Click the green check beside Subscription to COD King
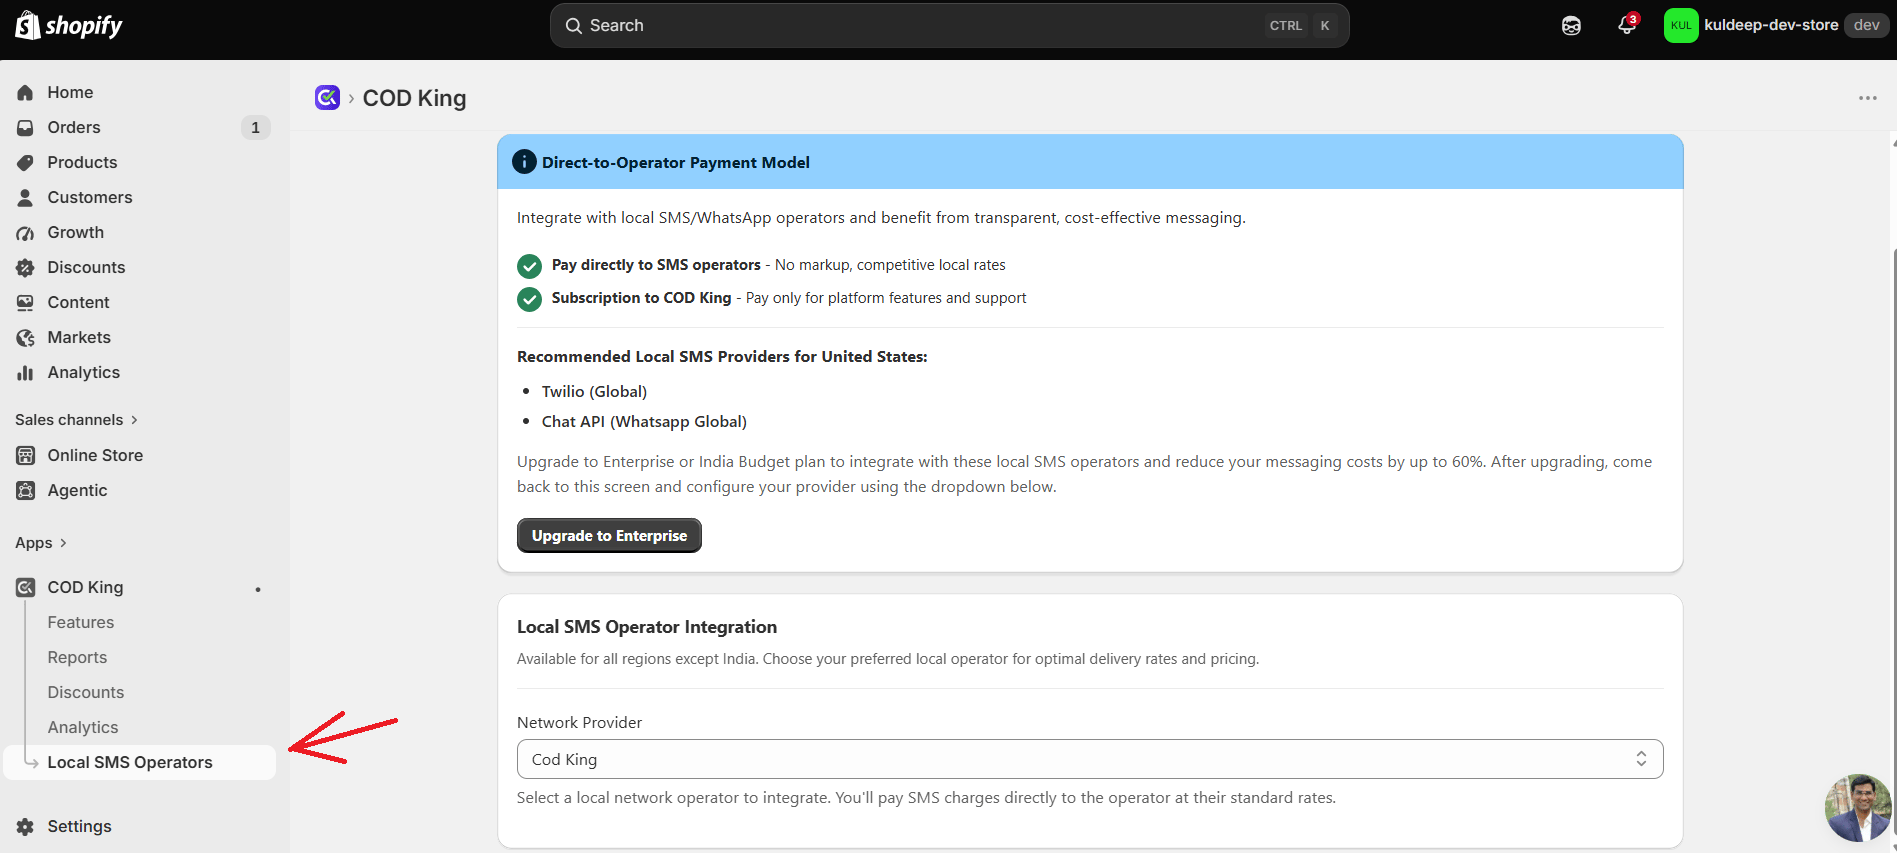The width and height of the screenshot is (1897, 853). click(x=529, y=299)
